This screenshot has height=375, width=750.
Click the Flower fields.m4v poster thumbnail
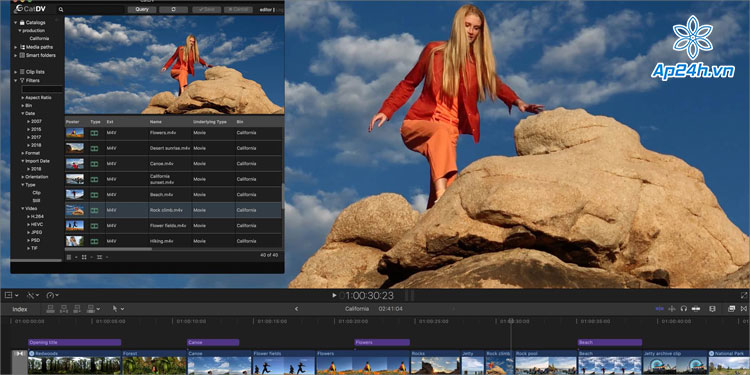pos(75,225)
